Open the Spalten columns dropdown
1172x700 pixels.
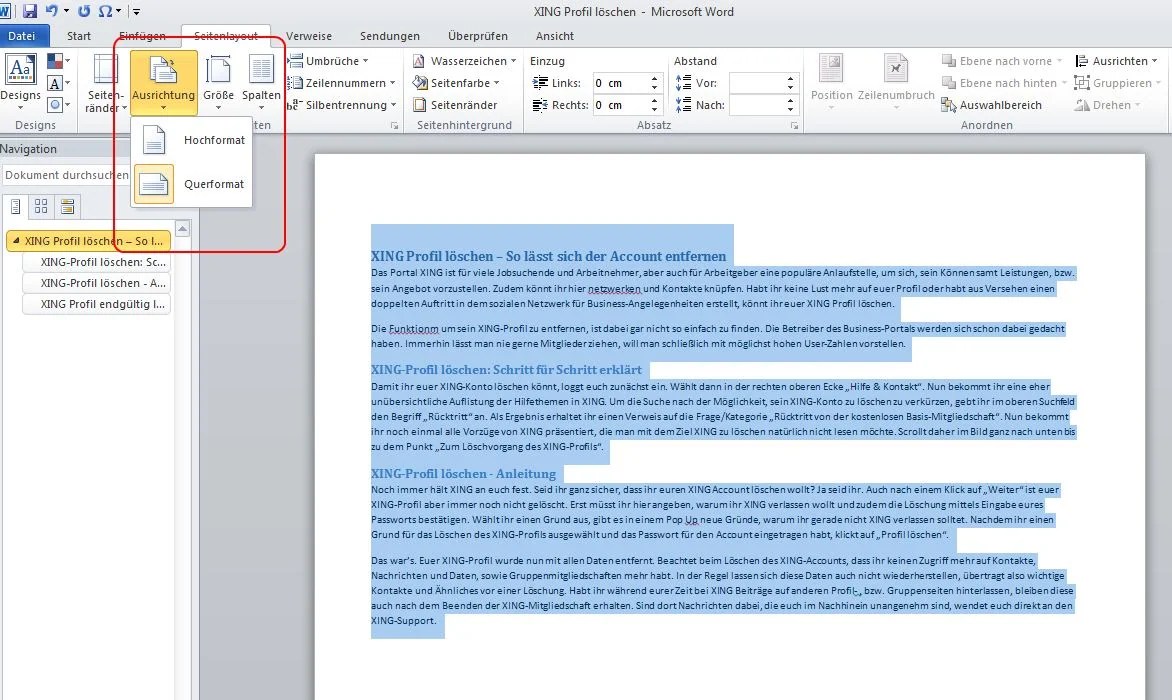(261, 83)
